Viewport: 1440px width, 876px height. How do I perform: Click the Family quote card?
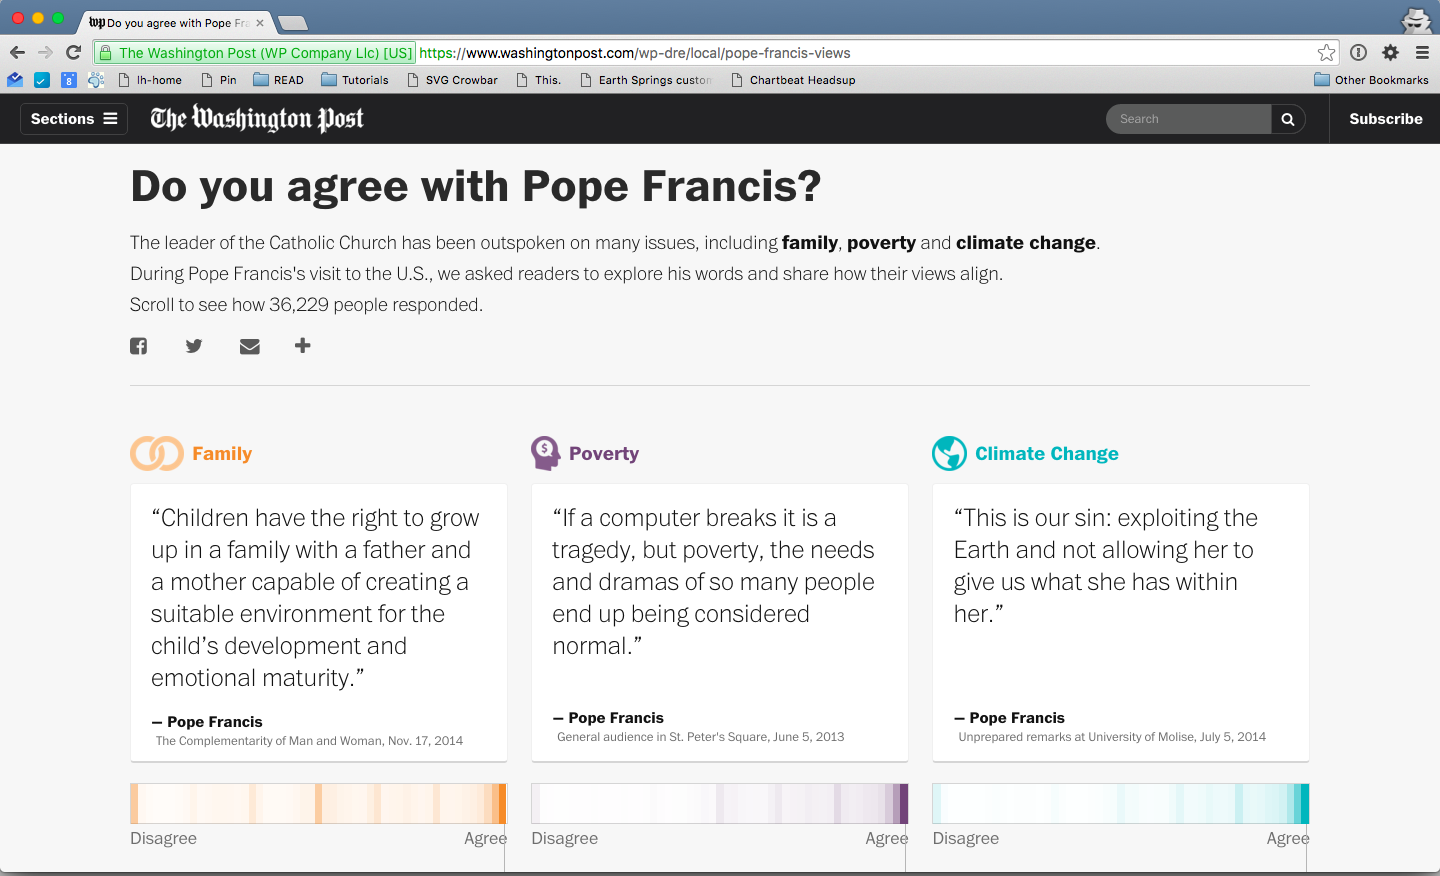pos(318,623)
